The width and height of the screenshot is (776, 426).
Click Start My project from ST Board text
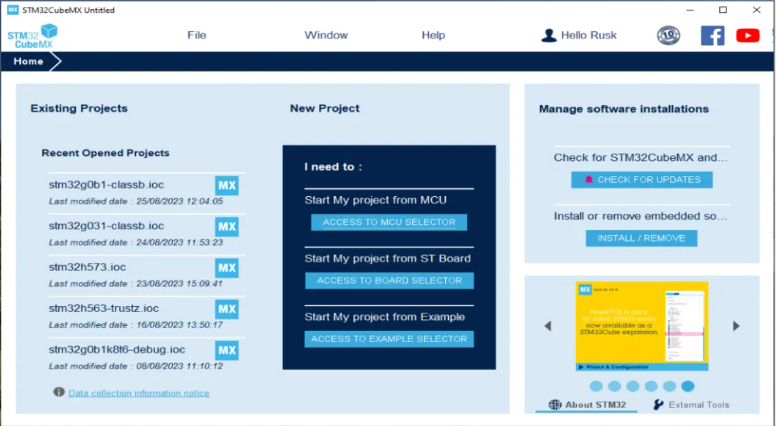[388, 258]
